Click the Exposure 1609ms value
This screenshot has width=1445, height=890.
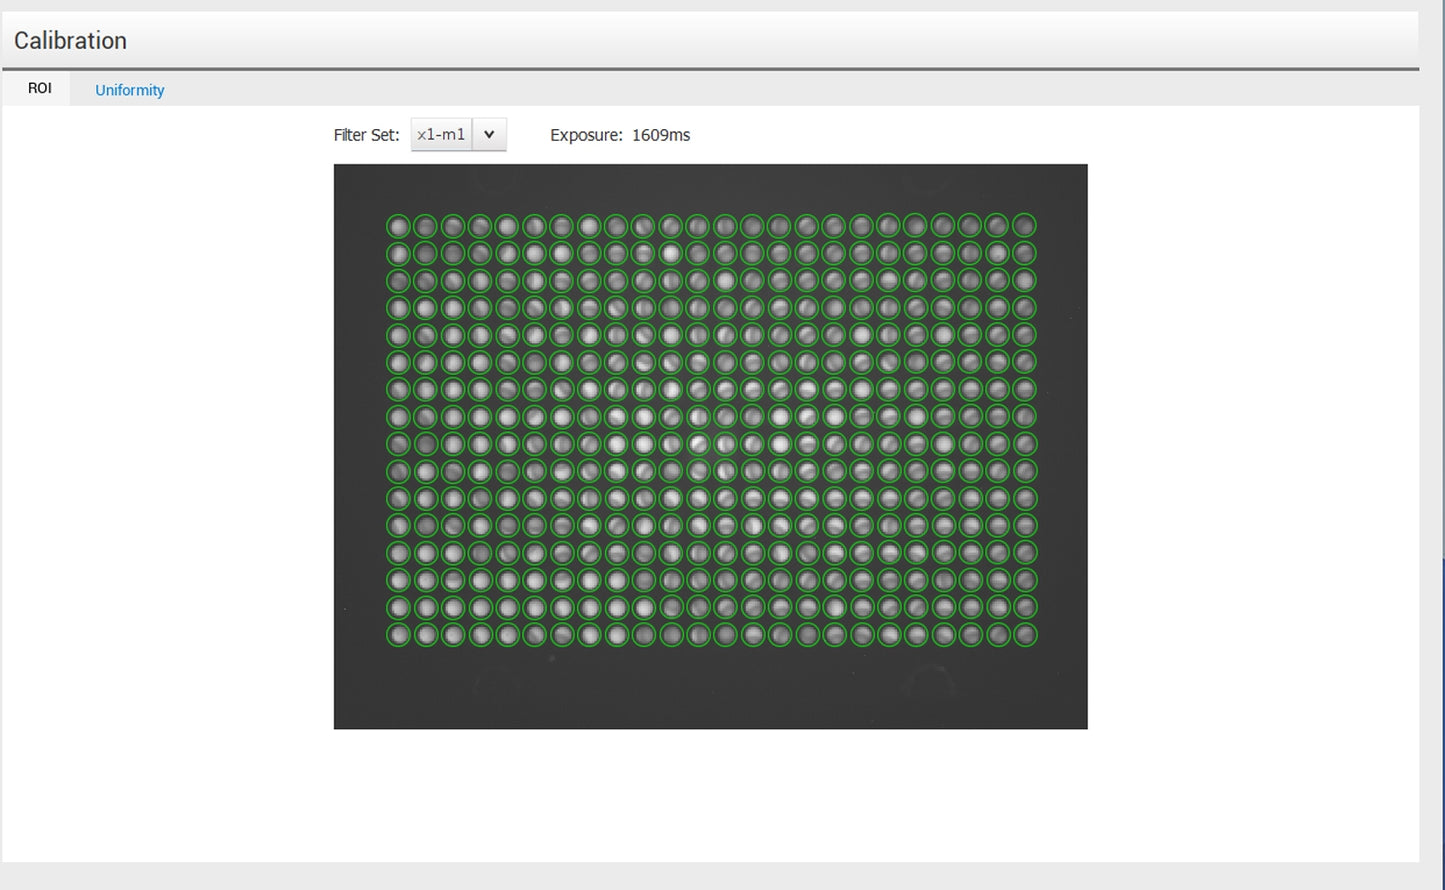pyautogui.click(x=661, y=135)
